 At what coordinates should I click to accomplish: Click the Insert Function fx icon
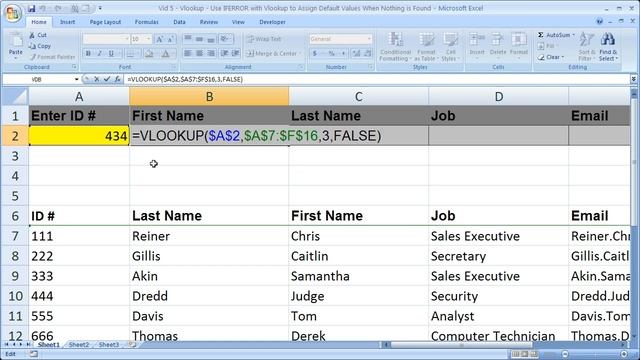(x=117, y=79)
